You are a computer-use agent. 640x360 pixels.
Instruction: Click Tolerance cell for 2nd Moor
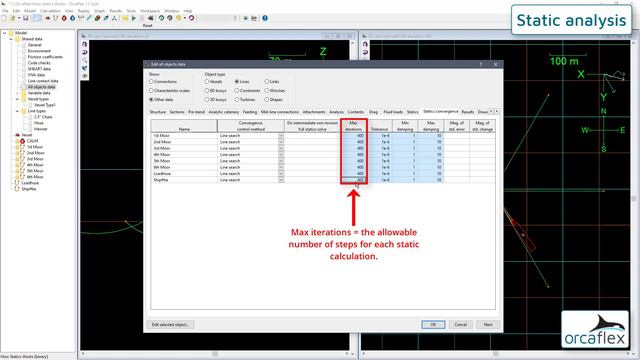[x=380, y=142]
